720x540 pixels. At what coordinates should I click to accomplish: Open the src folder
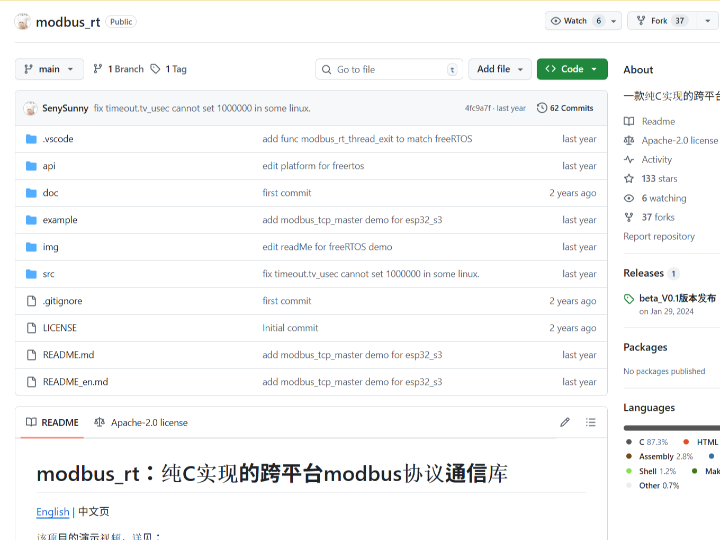click(48, 274)
